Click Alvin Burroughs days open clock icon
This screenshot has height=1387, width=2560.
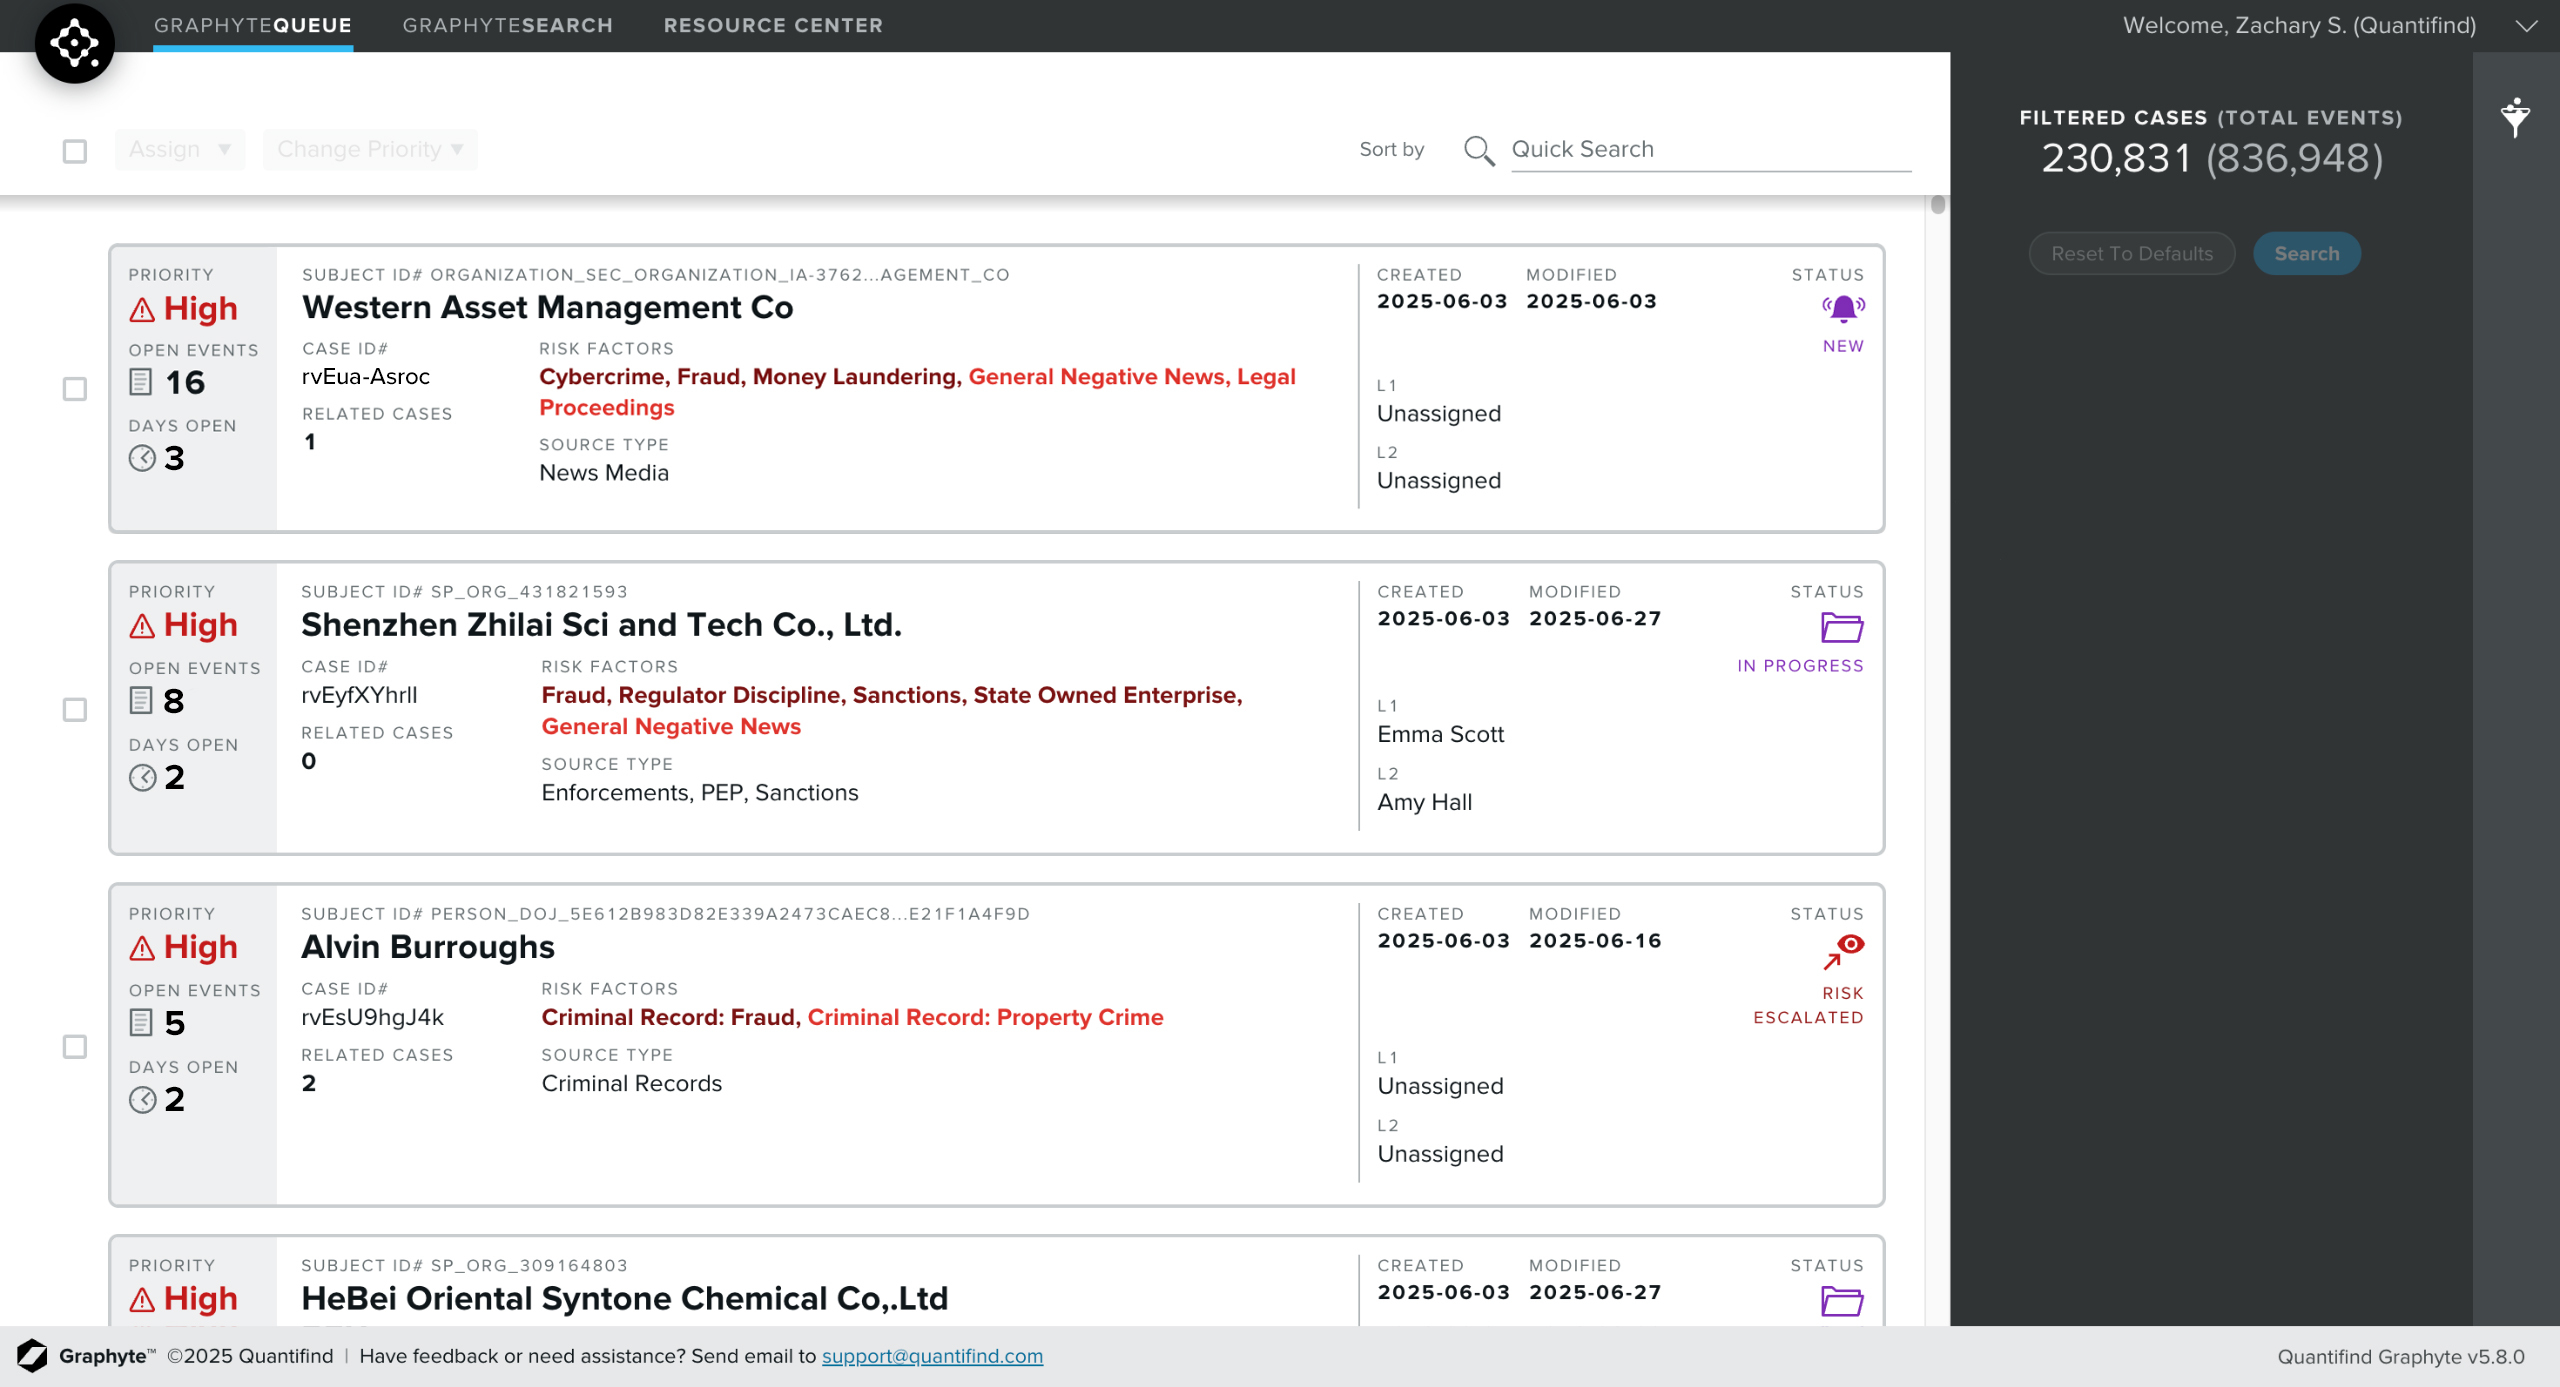click(142, 1100)
